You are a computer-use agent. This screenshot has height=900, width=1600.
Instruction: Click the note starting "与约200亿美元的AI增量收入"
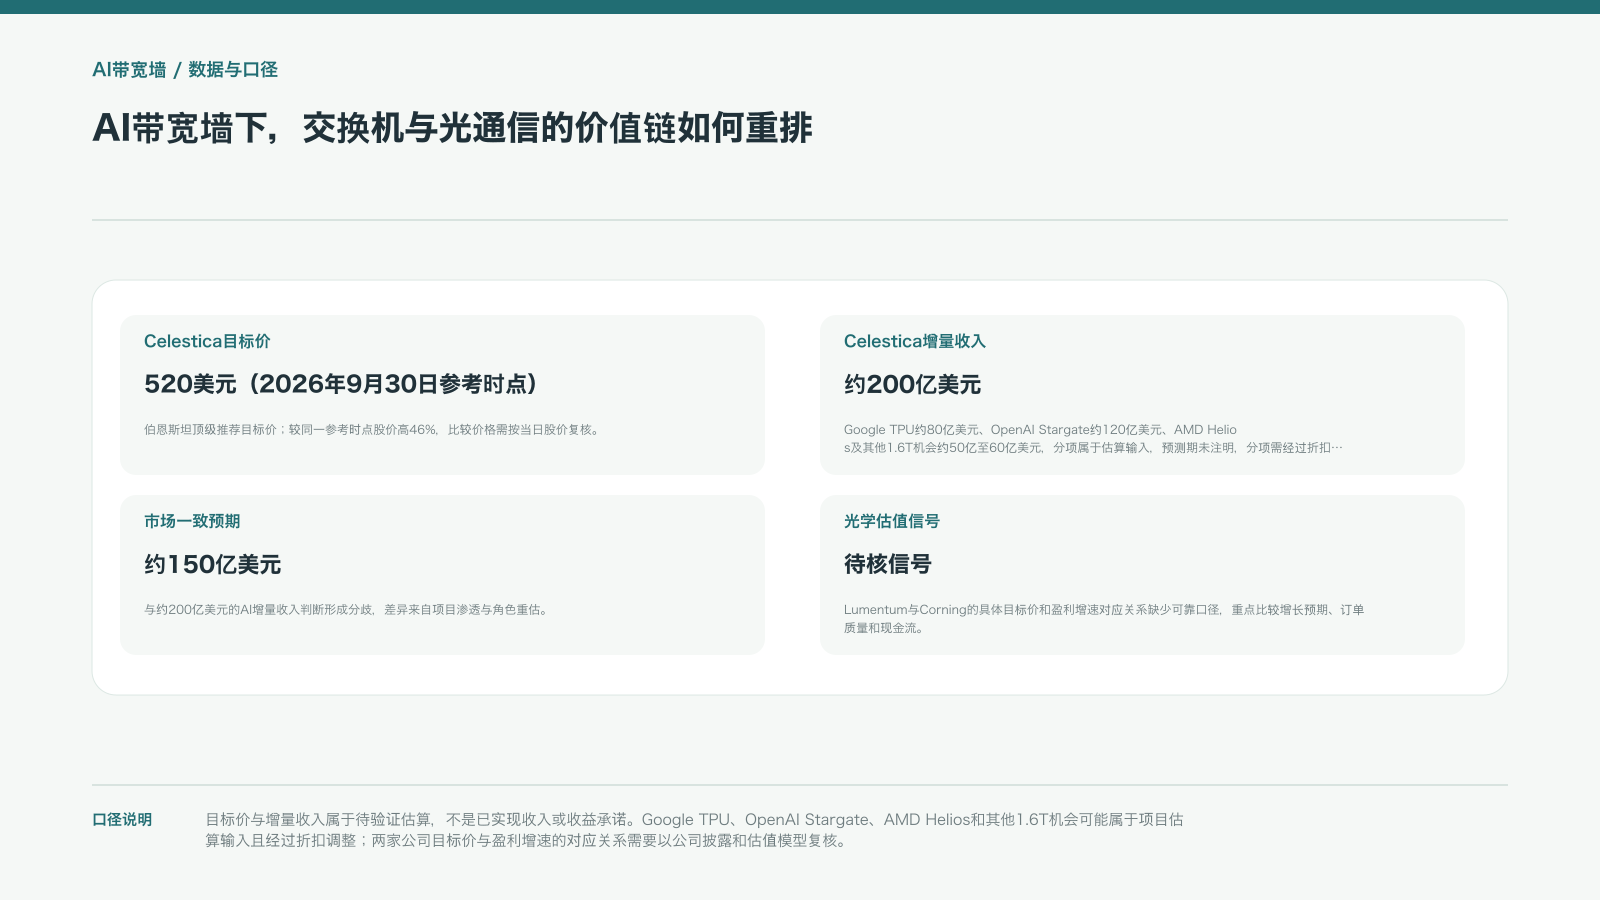pyautogui.click(x=348, y=610)
